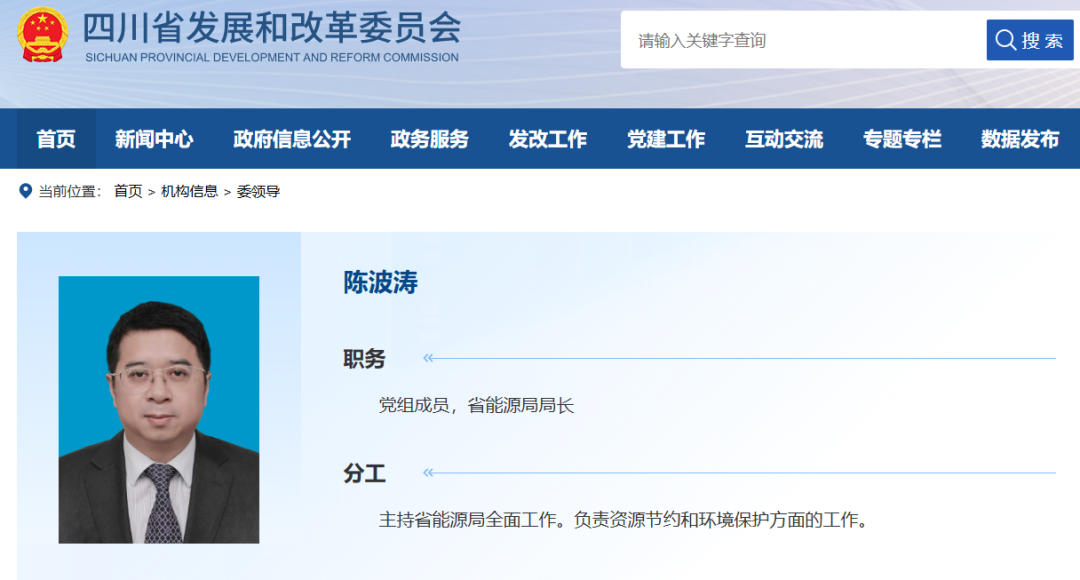Expand the 发改工作 section
Image resolution: width=1080 pixels, height=580 pixels.
[x=548, y=139]
